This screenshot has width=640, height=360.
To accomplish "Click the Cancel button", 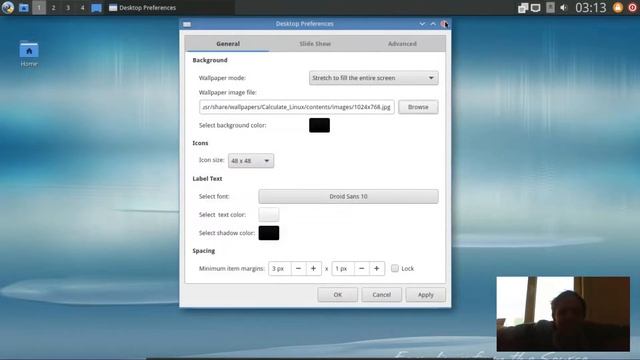I will click(x=381, y=295).
